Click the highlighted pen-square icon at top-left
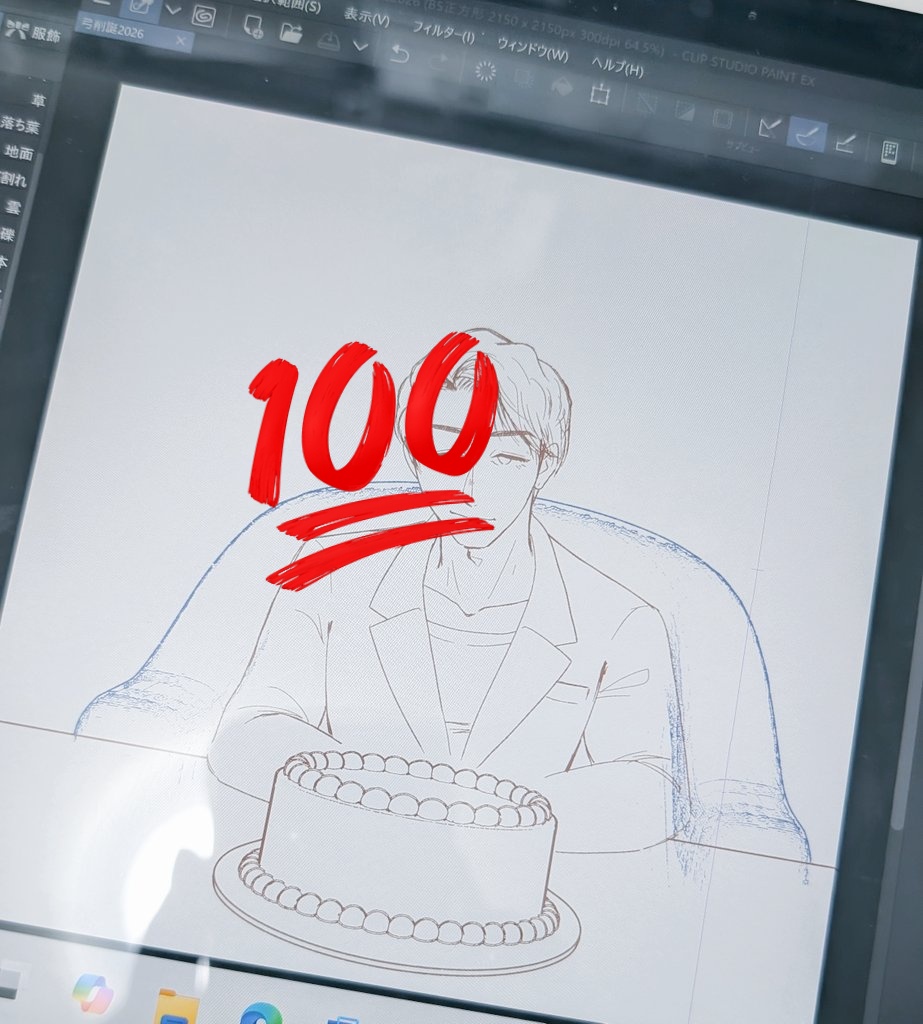The height and width of the screenshot is (1024, 923). pos(141,6)
